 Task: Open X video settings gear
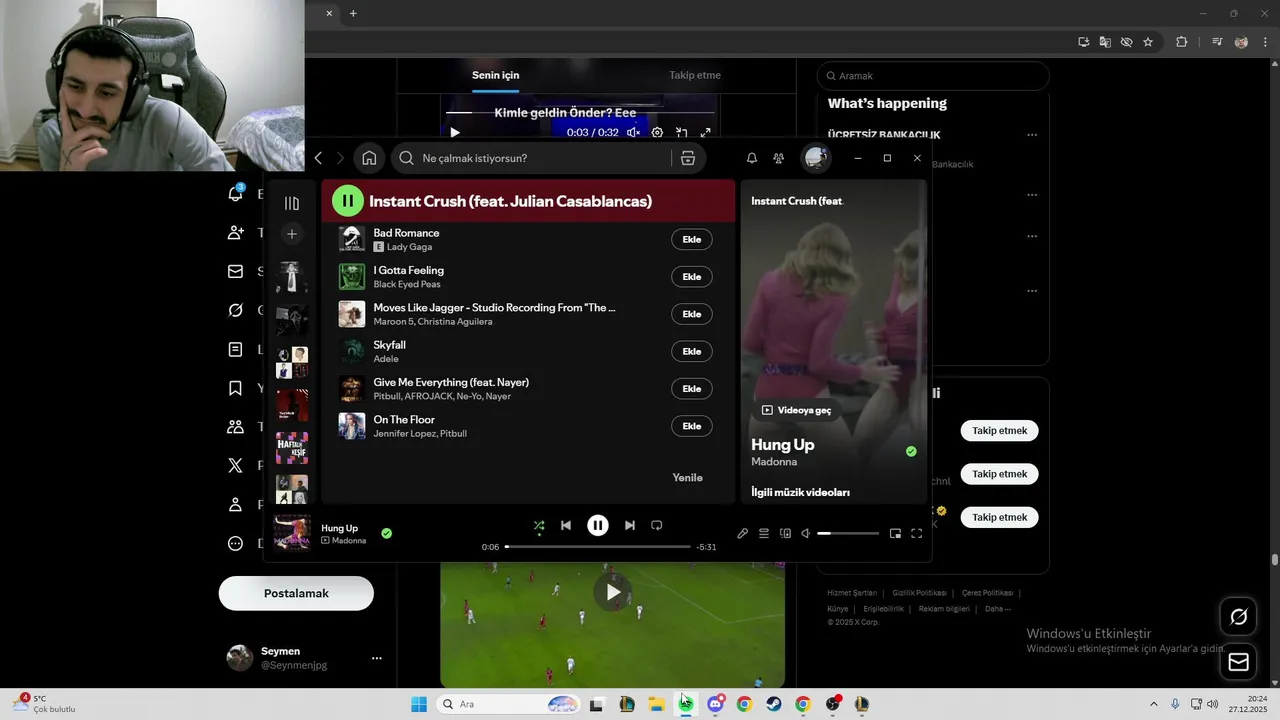coord(657,132)
